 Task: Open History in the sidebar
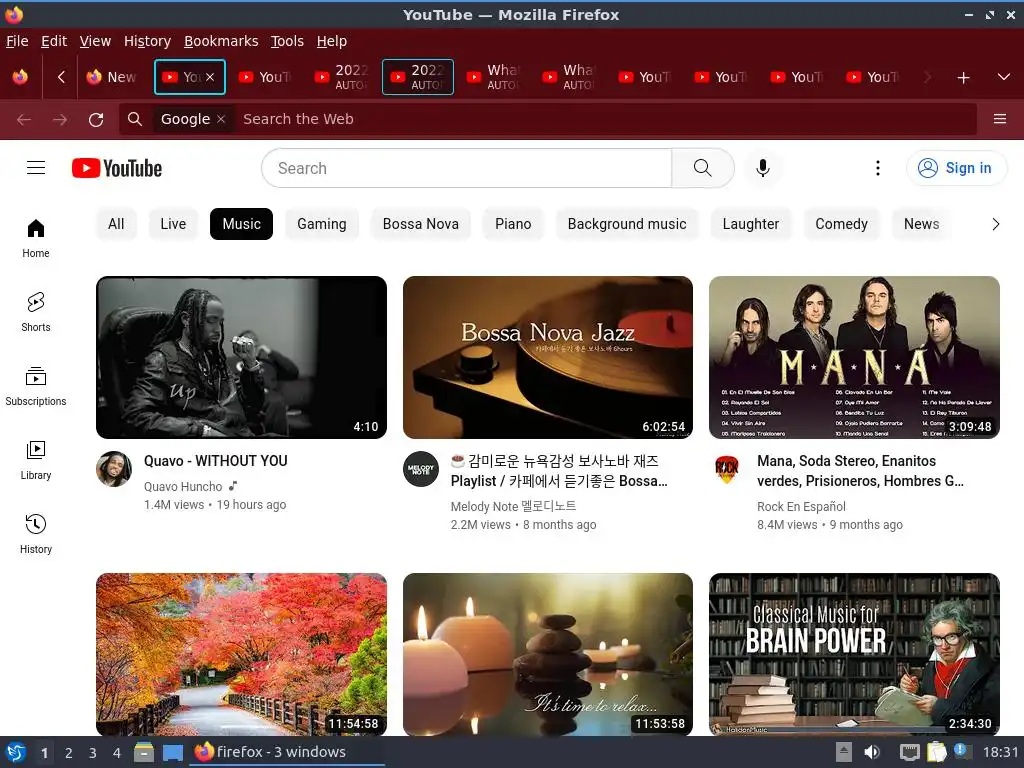click(x=36, y=534)
